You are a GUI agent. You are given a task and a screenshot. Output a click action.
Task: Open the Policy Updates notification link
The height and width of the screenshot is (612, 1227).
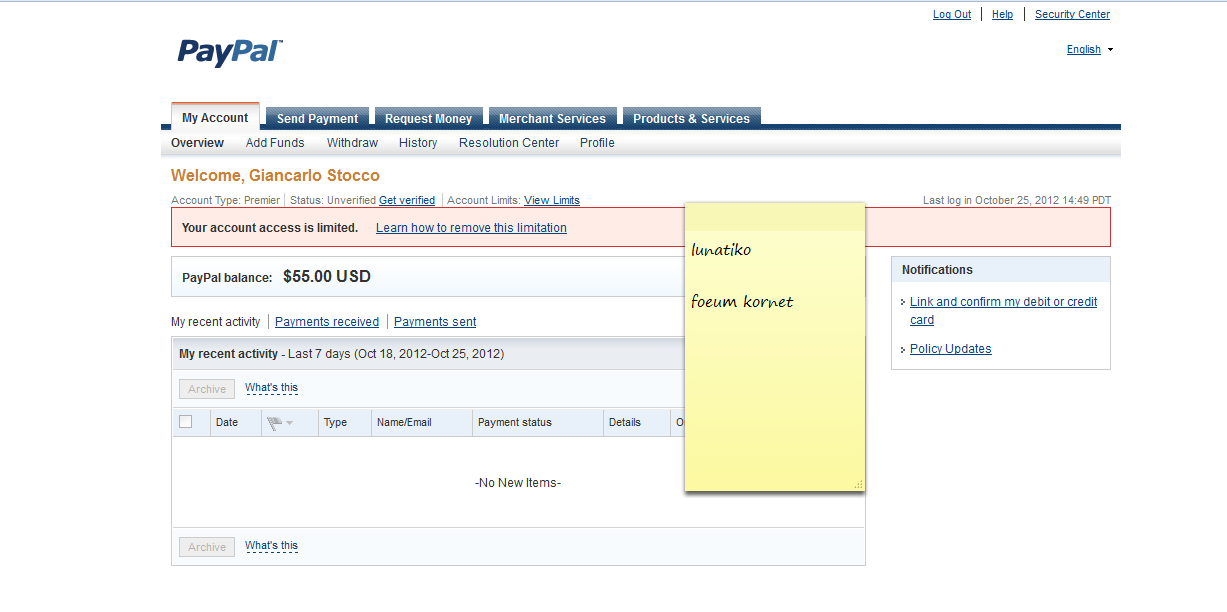click(951, 349)
